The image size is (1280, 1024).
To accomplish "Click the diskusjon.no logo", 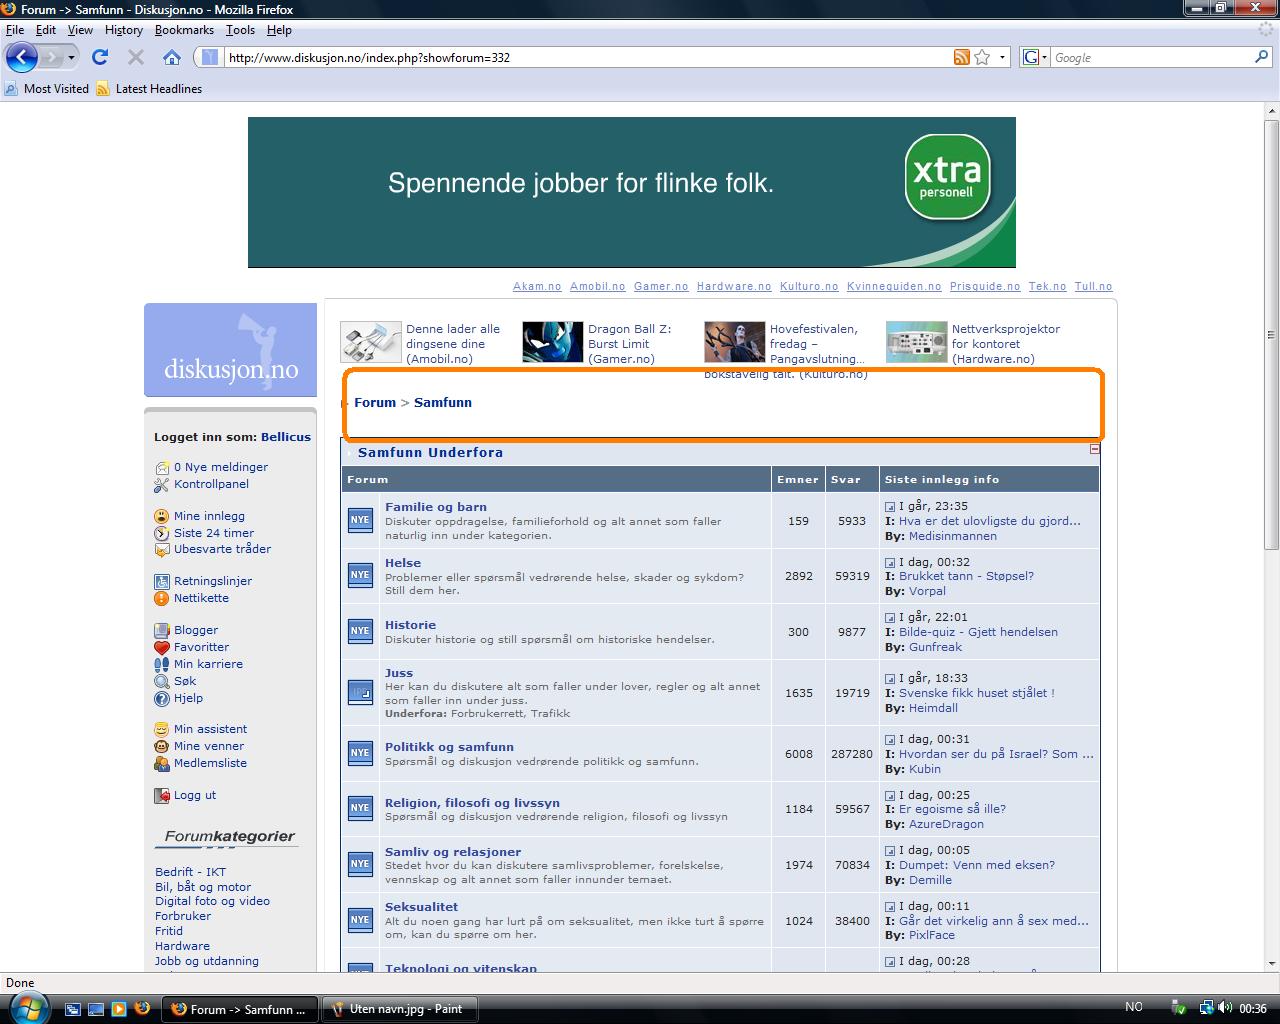I will [x=230, y=350].
